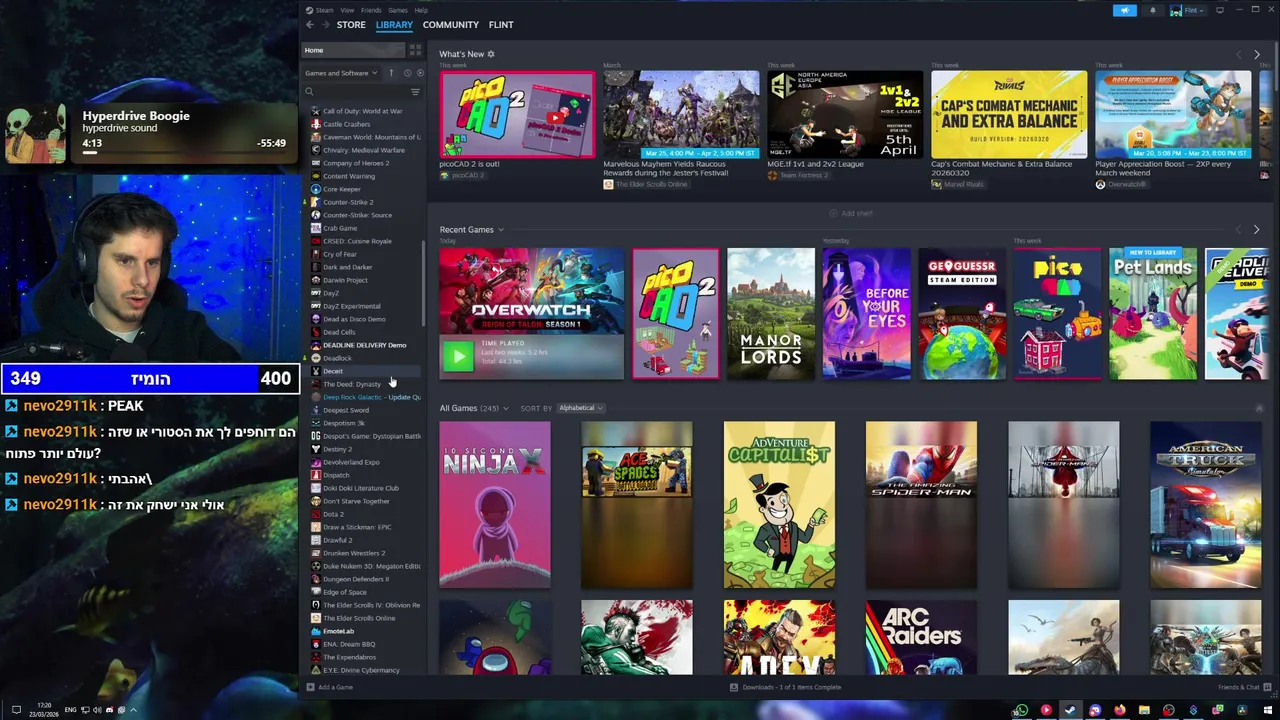This screenshot has width=1280, height=720.
Task: Open the notifications bell
Action: coord(1152,10)
